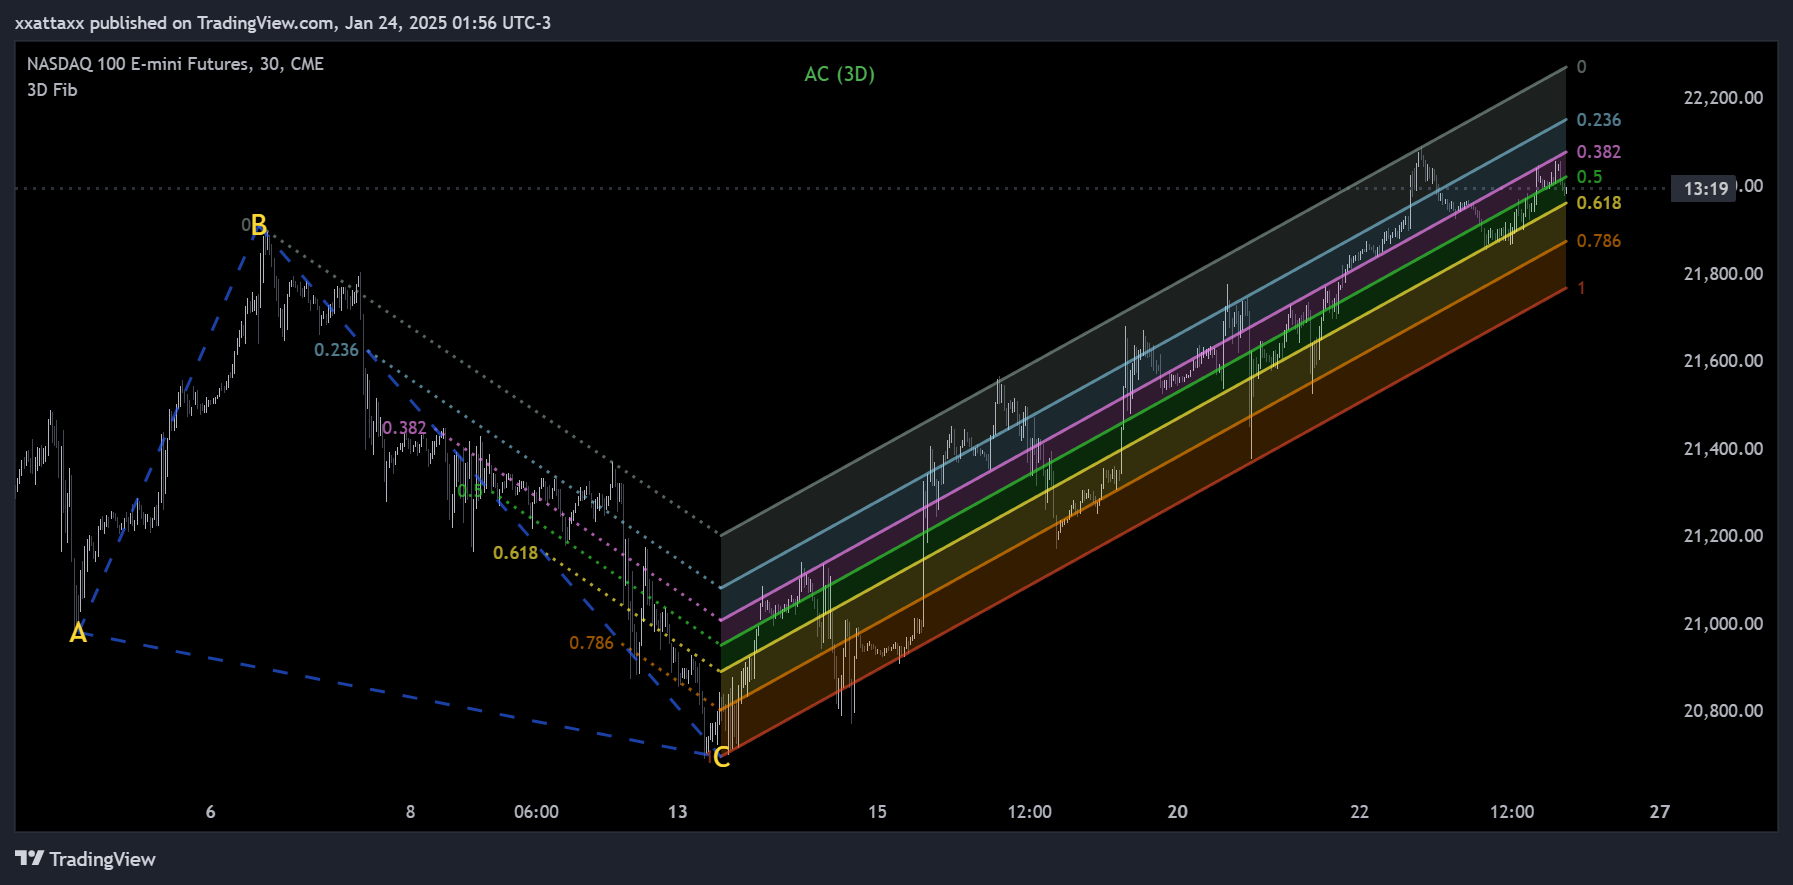Image resolution: width=1793 pixels, height=885 pixels.
Task: Click the 0.236 label on the B-C leg
Action: (x=336, y=350)
